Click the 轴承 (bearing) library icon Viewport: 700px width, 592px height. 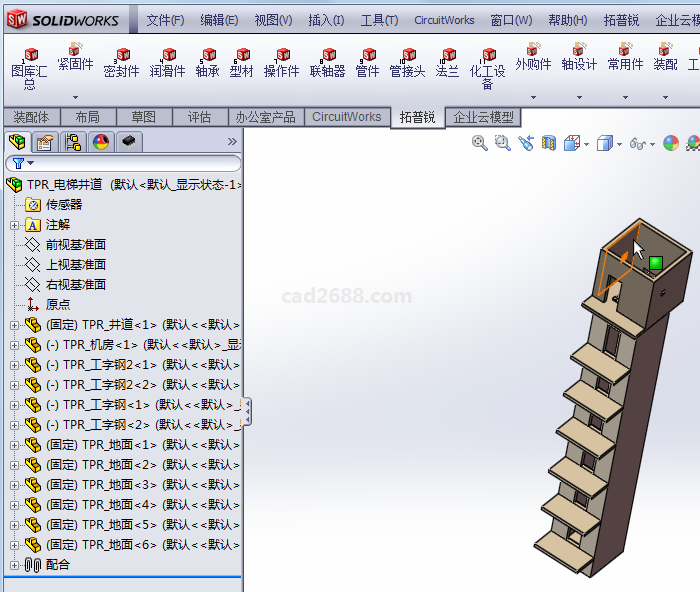click(207, 63)
